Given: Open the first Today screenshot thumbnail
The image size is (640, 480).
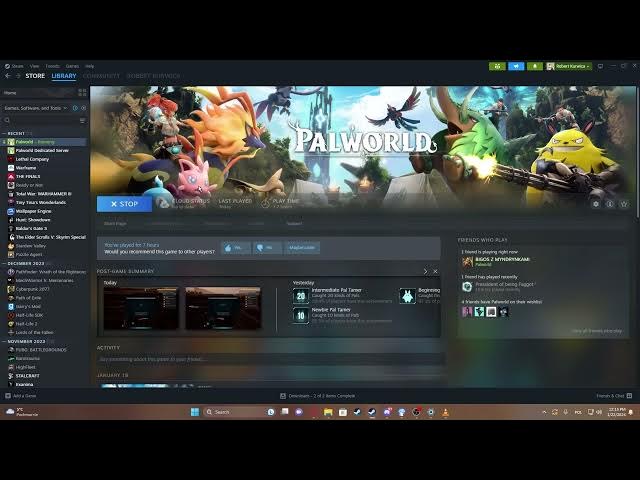Looking at the screenshot, I should [141, 308].
